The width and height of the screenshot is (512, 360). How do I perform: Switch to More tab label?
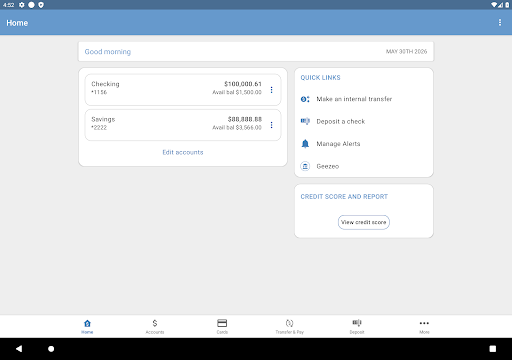424,332
